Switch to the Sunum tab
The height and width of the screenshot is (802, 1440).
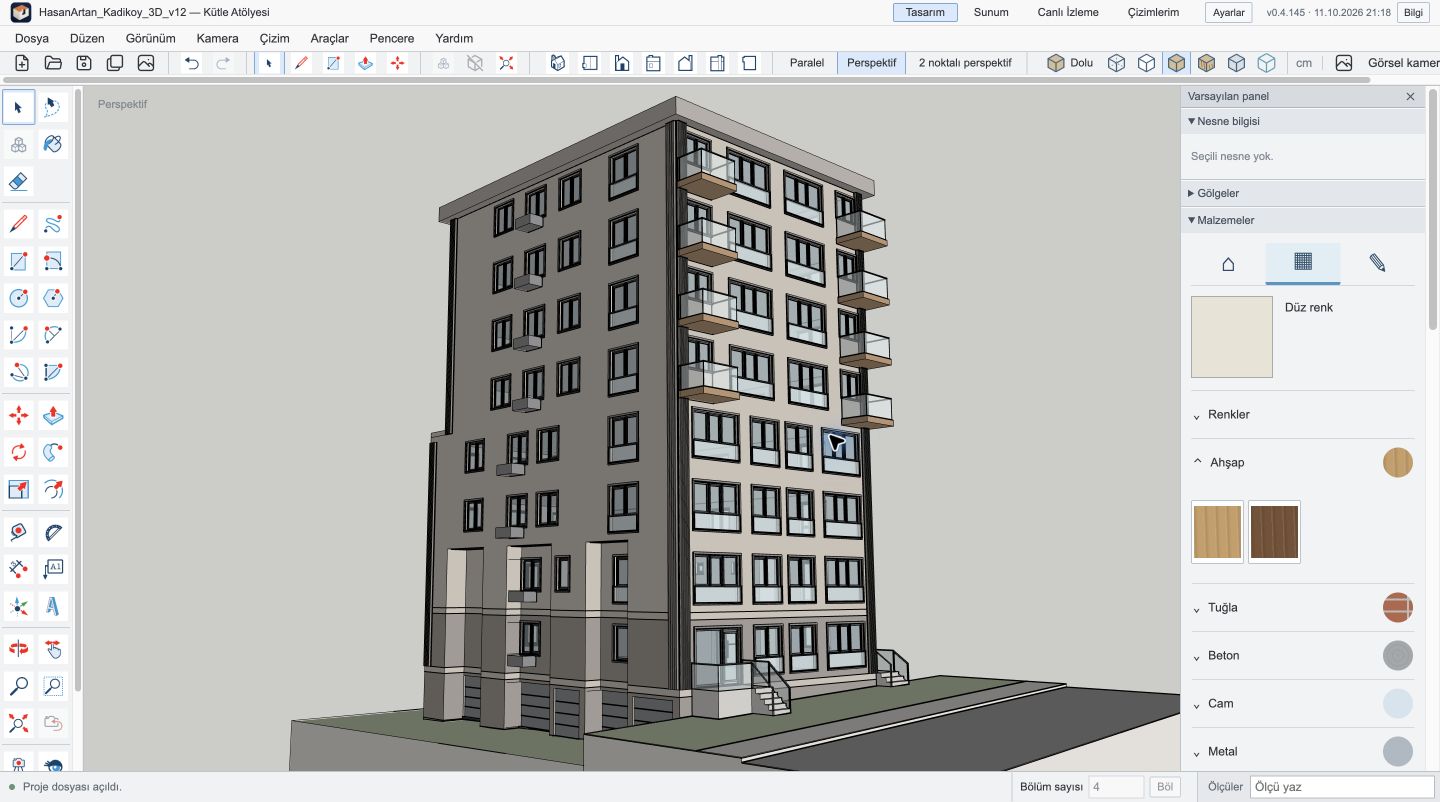coord(991,13)
